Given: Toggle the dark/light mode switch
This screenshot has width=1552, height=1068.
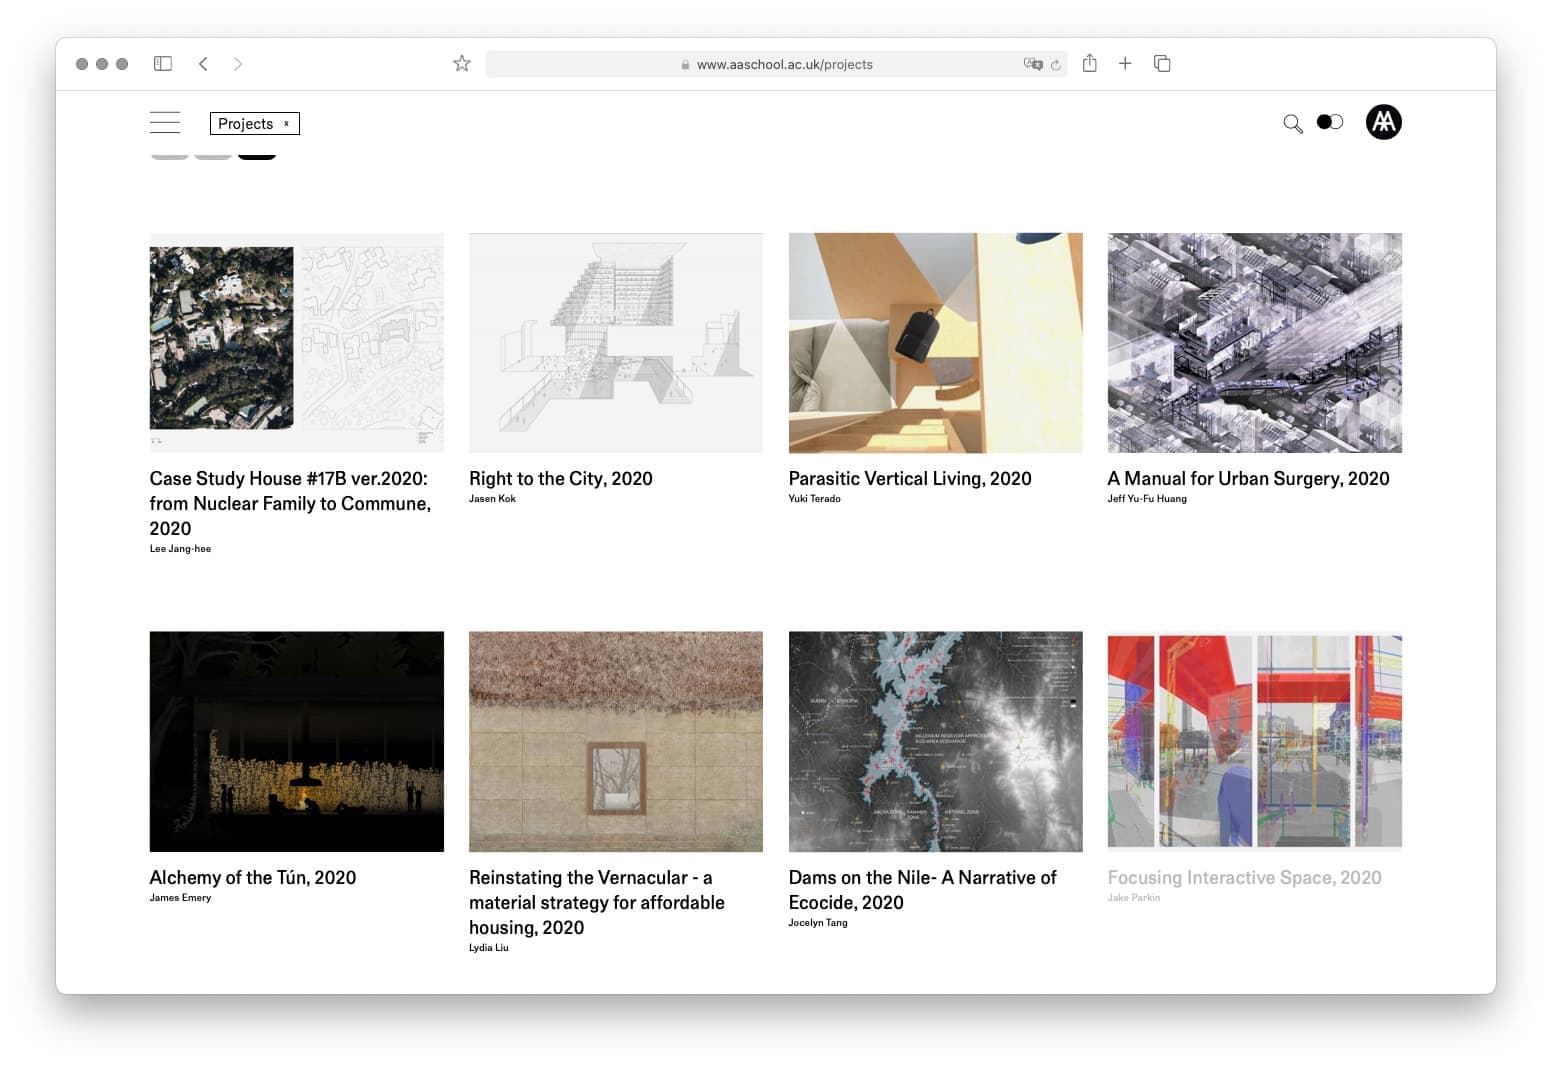Looking at the screenshot, I should 1329,122.
